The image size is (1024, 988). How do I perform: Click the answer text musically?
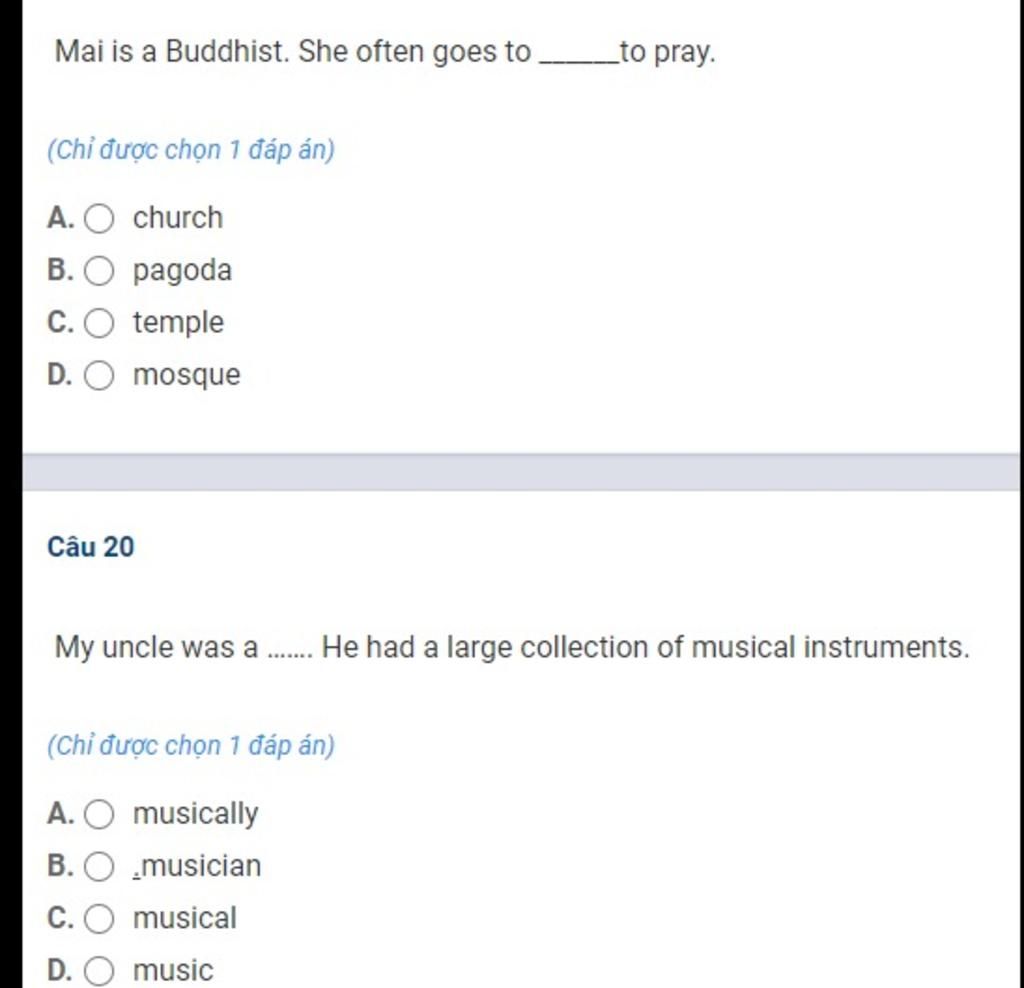(195, 815)
